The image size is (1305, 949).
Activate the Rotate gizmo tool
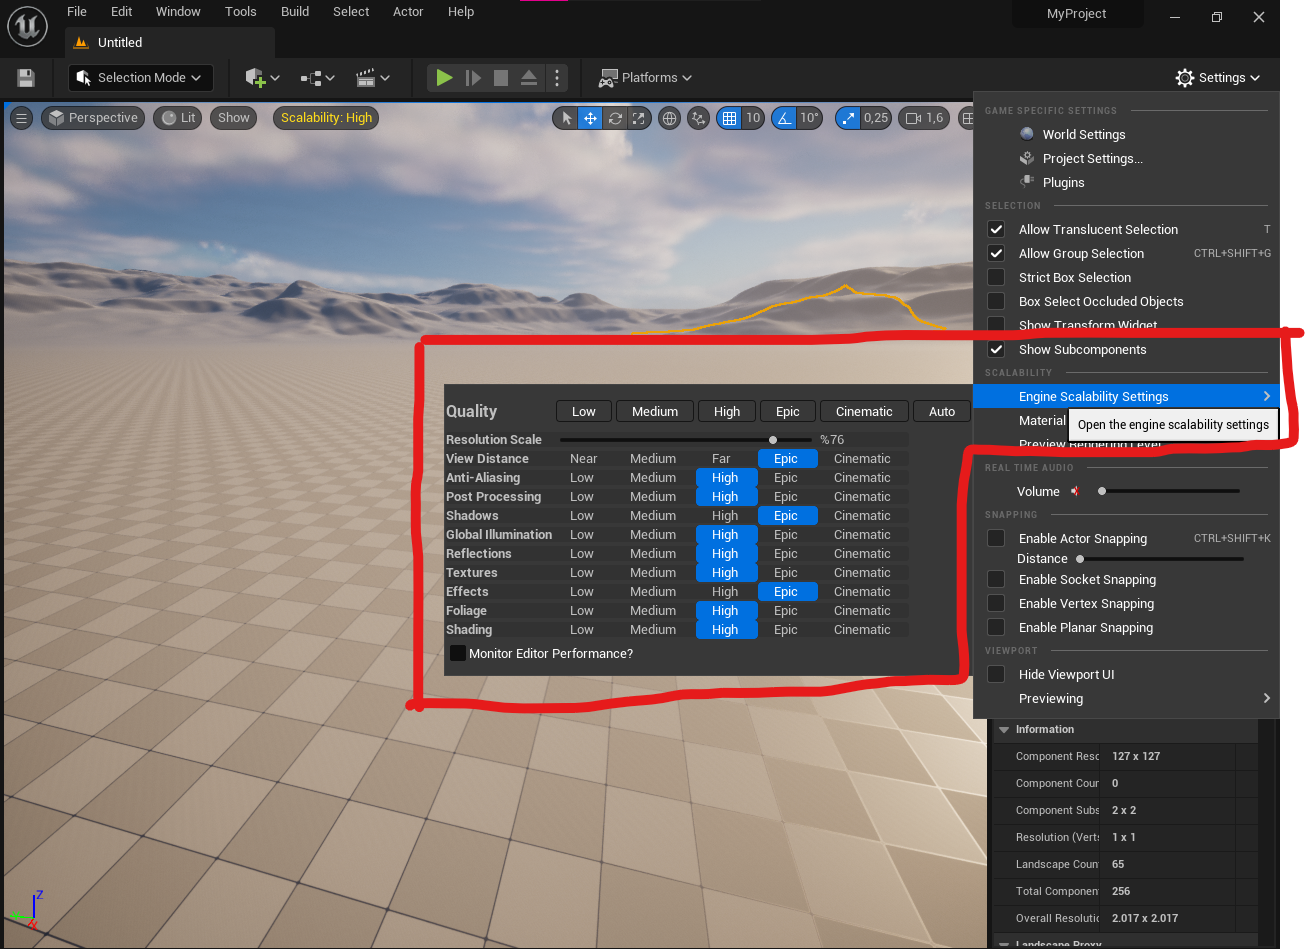coord(615,118)
